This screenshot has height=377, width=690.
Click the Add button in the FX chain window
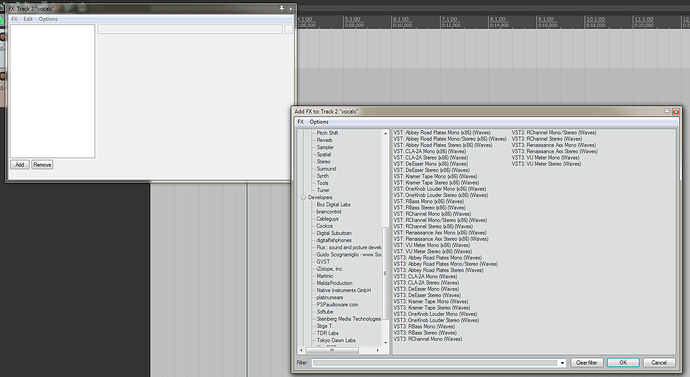[20, 165]
